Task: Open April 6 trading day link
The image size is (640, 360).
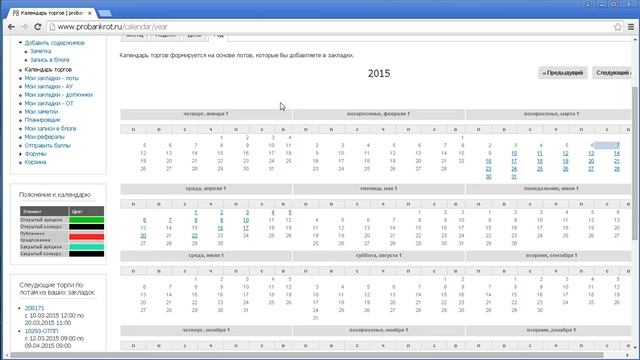Action: (x=144, y=220)
